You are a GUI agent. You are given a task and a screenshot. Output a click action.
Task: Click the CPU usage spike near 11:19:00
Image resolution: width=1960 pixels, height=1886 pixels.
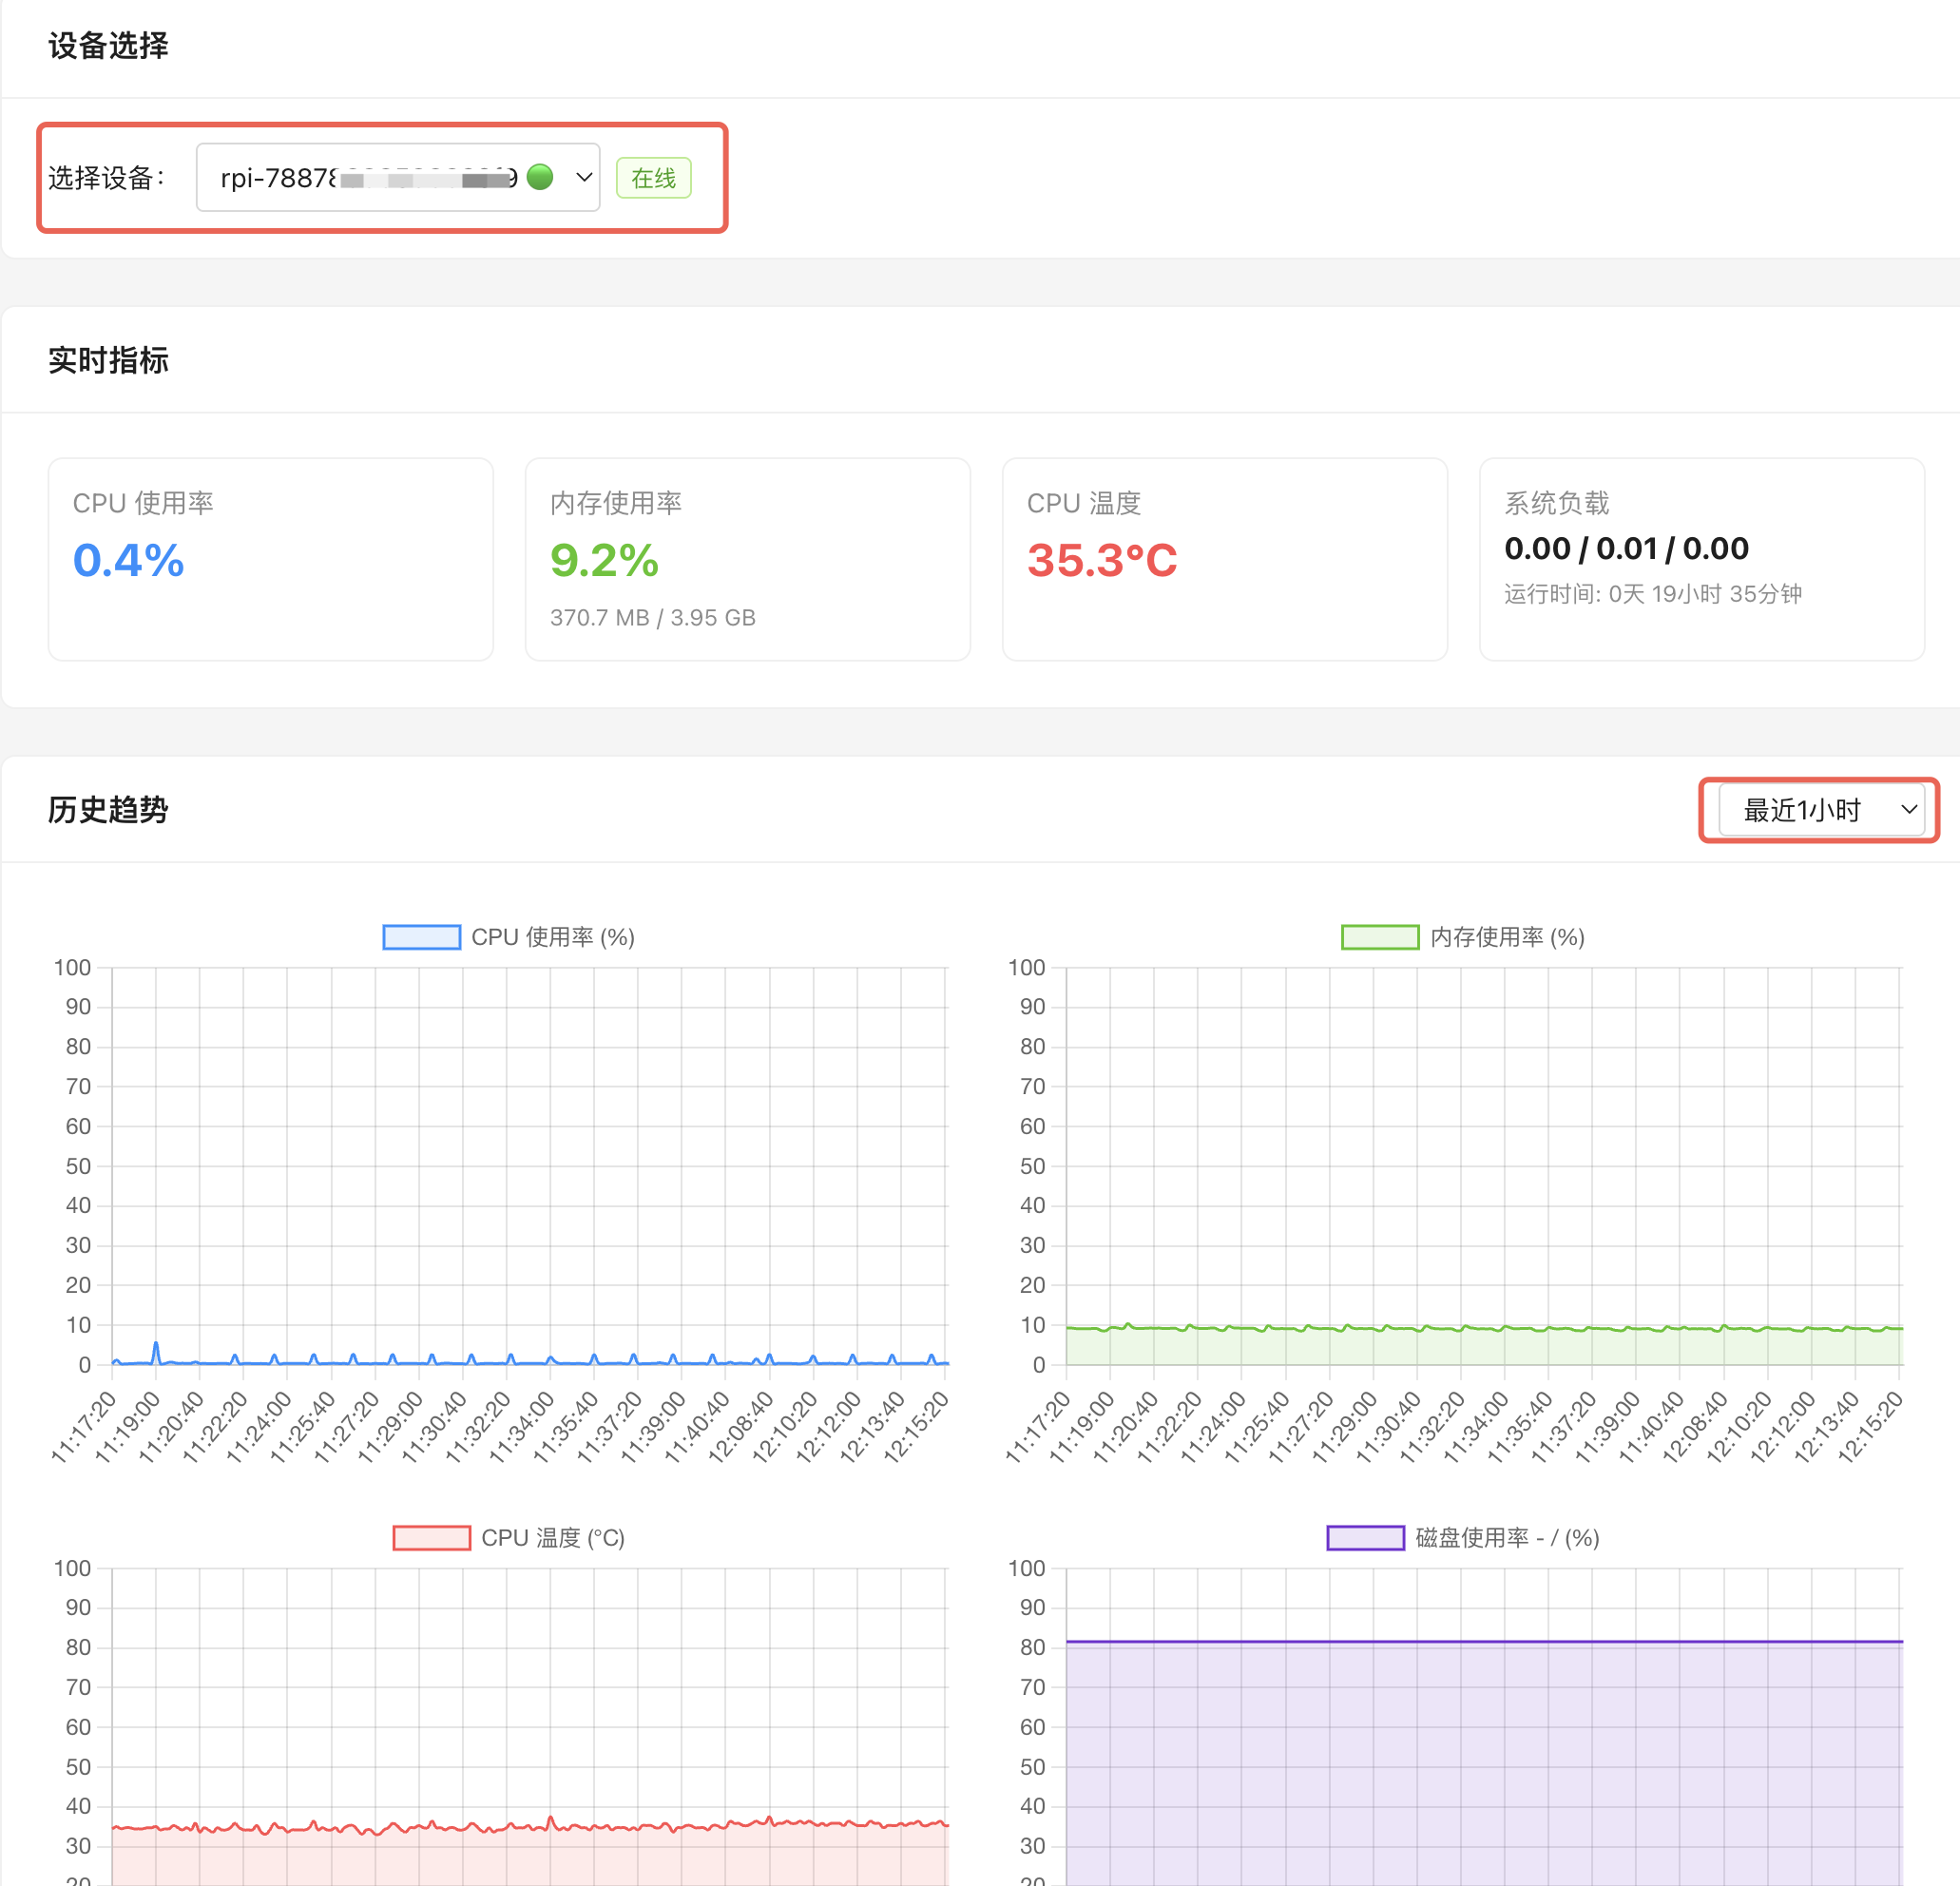[156, 1345]
